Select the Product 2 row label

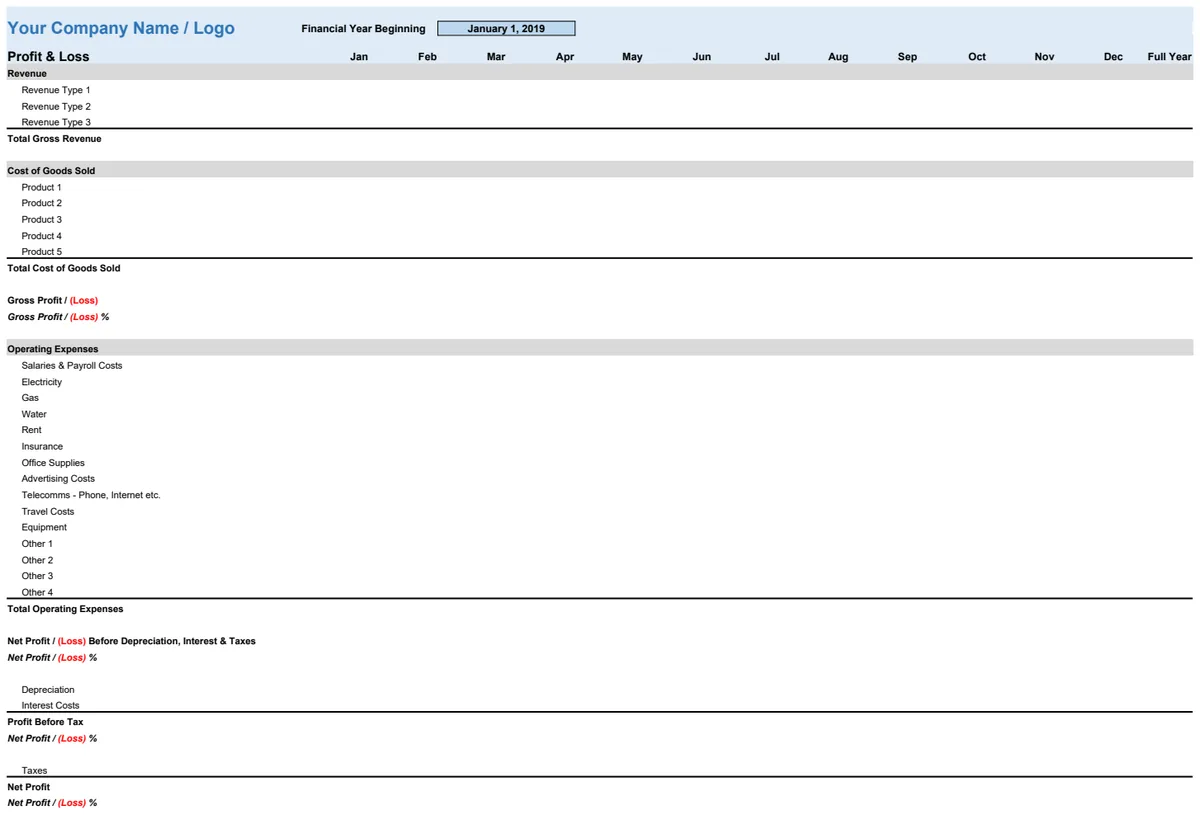click(x=41, y=203)
